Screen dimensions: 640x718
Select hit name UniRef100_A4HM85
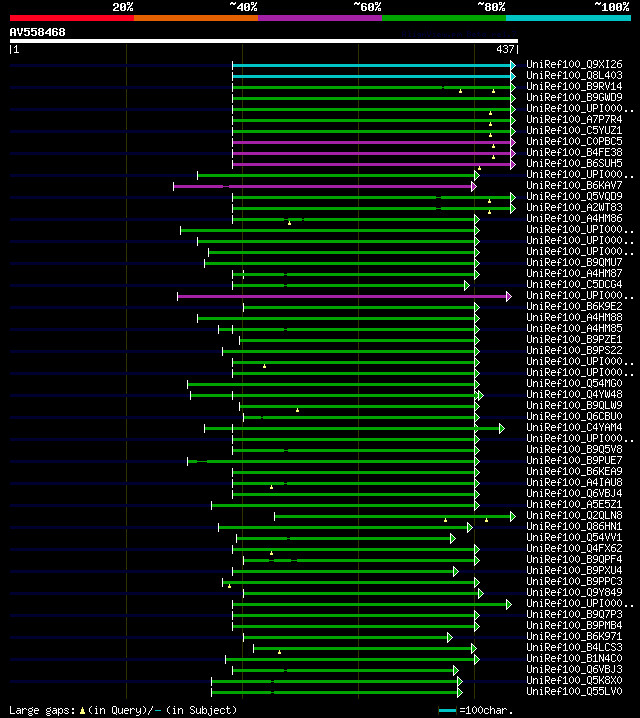pos(574,328)
